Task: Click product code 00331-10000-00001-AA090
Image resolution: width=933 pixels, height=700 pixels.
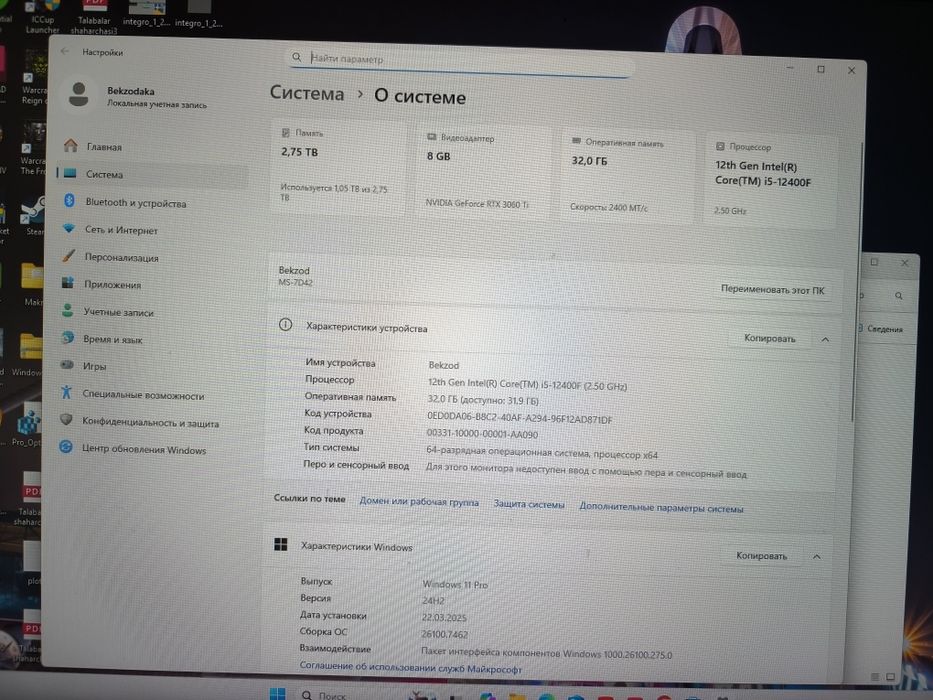Action: (482, 434)
